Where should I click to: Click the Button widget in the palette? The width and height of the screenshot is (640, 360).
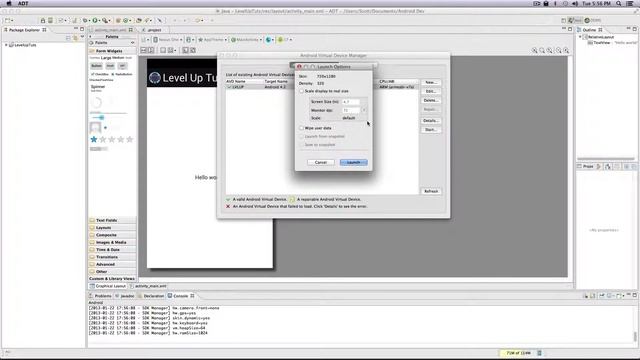[96, 66]
